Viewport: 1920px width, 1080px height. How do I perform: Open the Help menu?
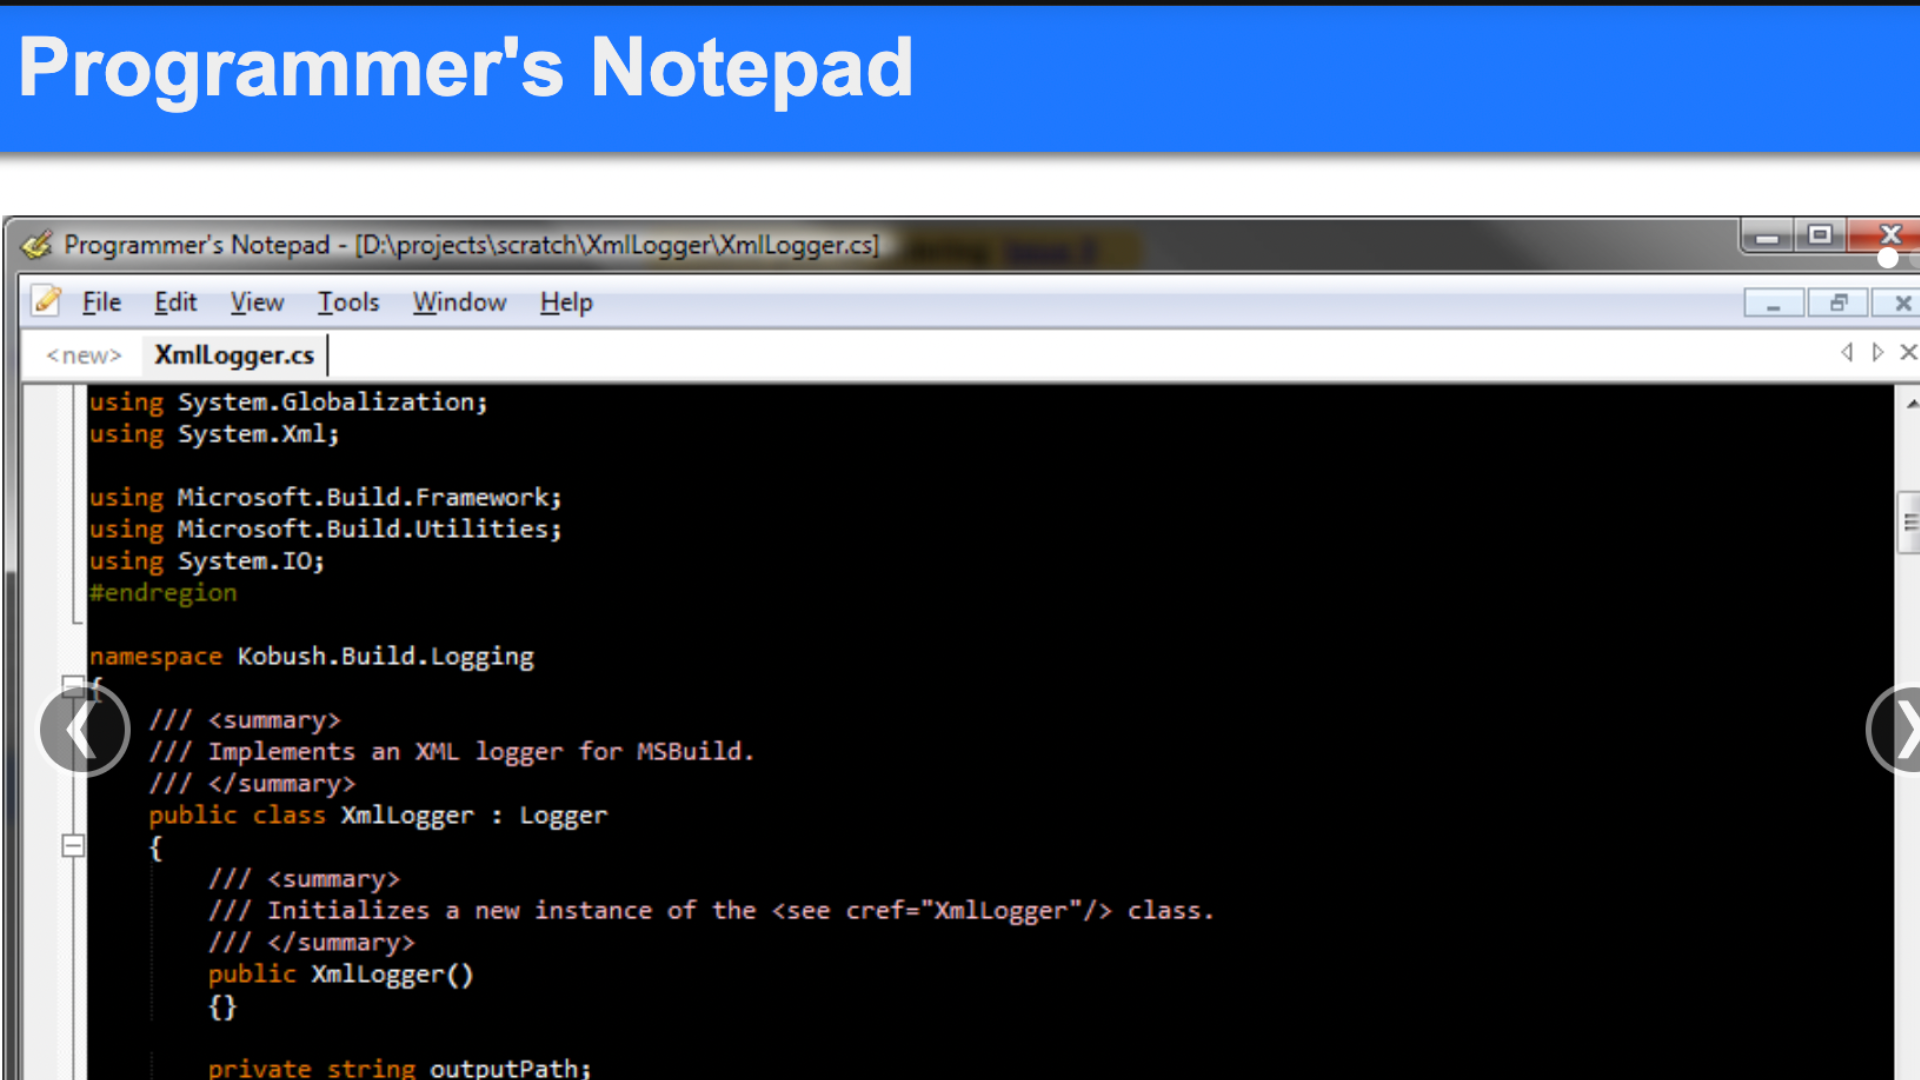[564, 302]
